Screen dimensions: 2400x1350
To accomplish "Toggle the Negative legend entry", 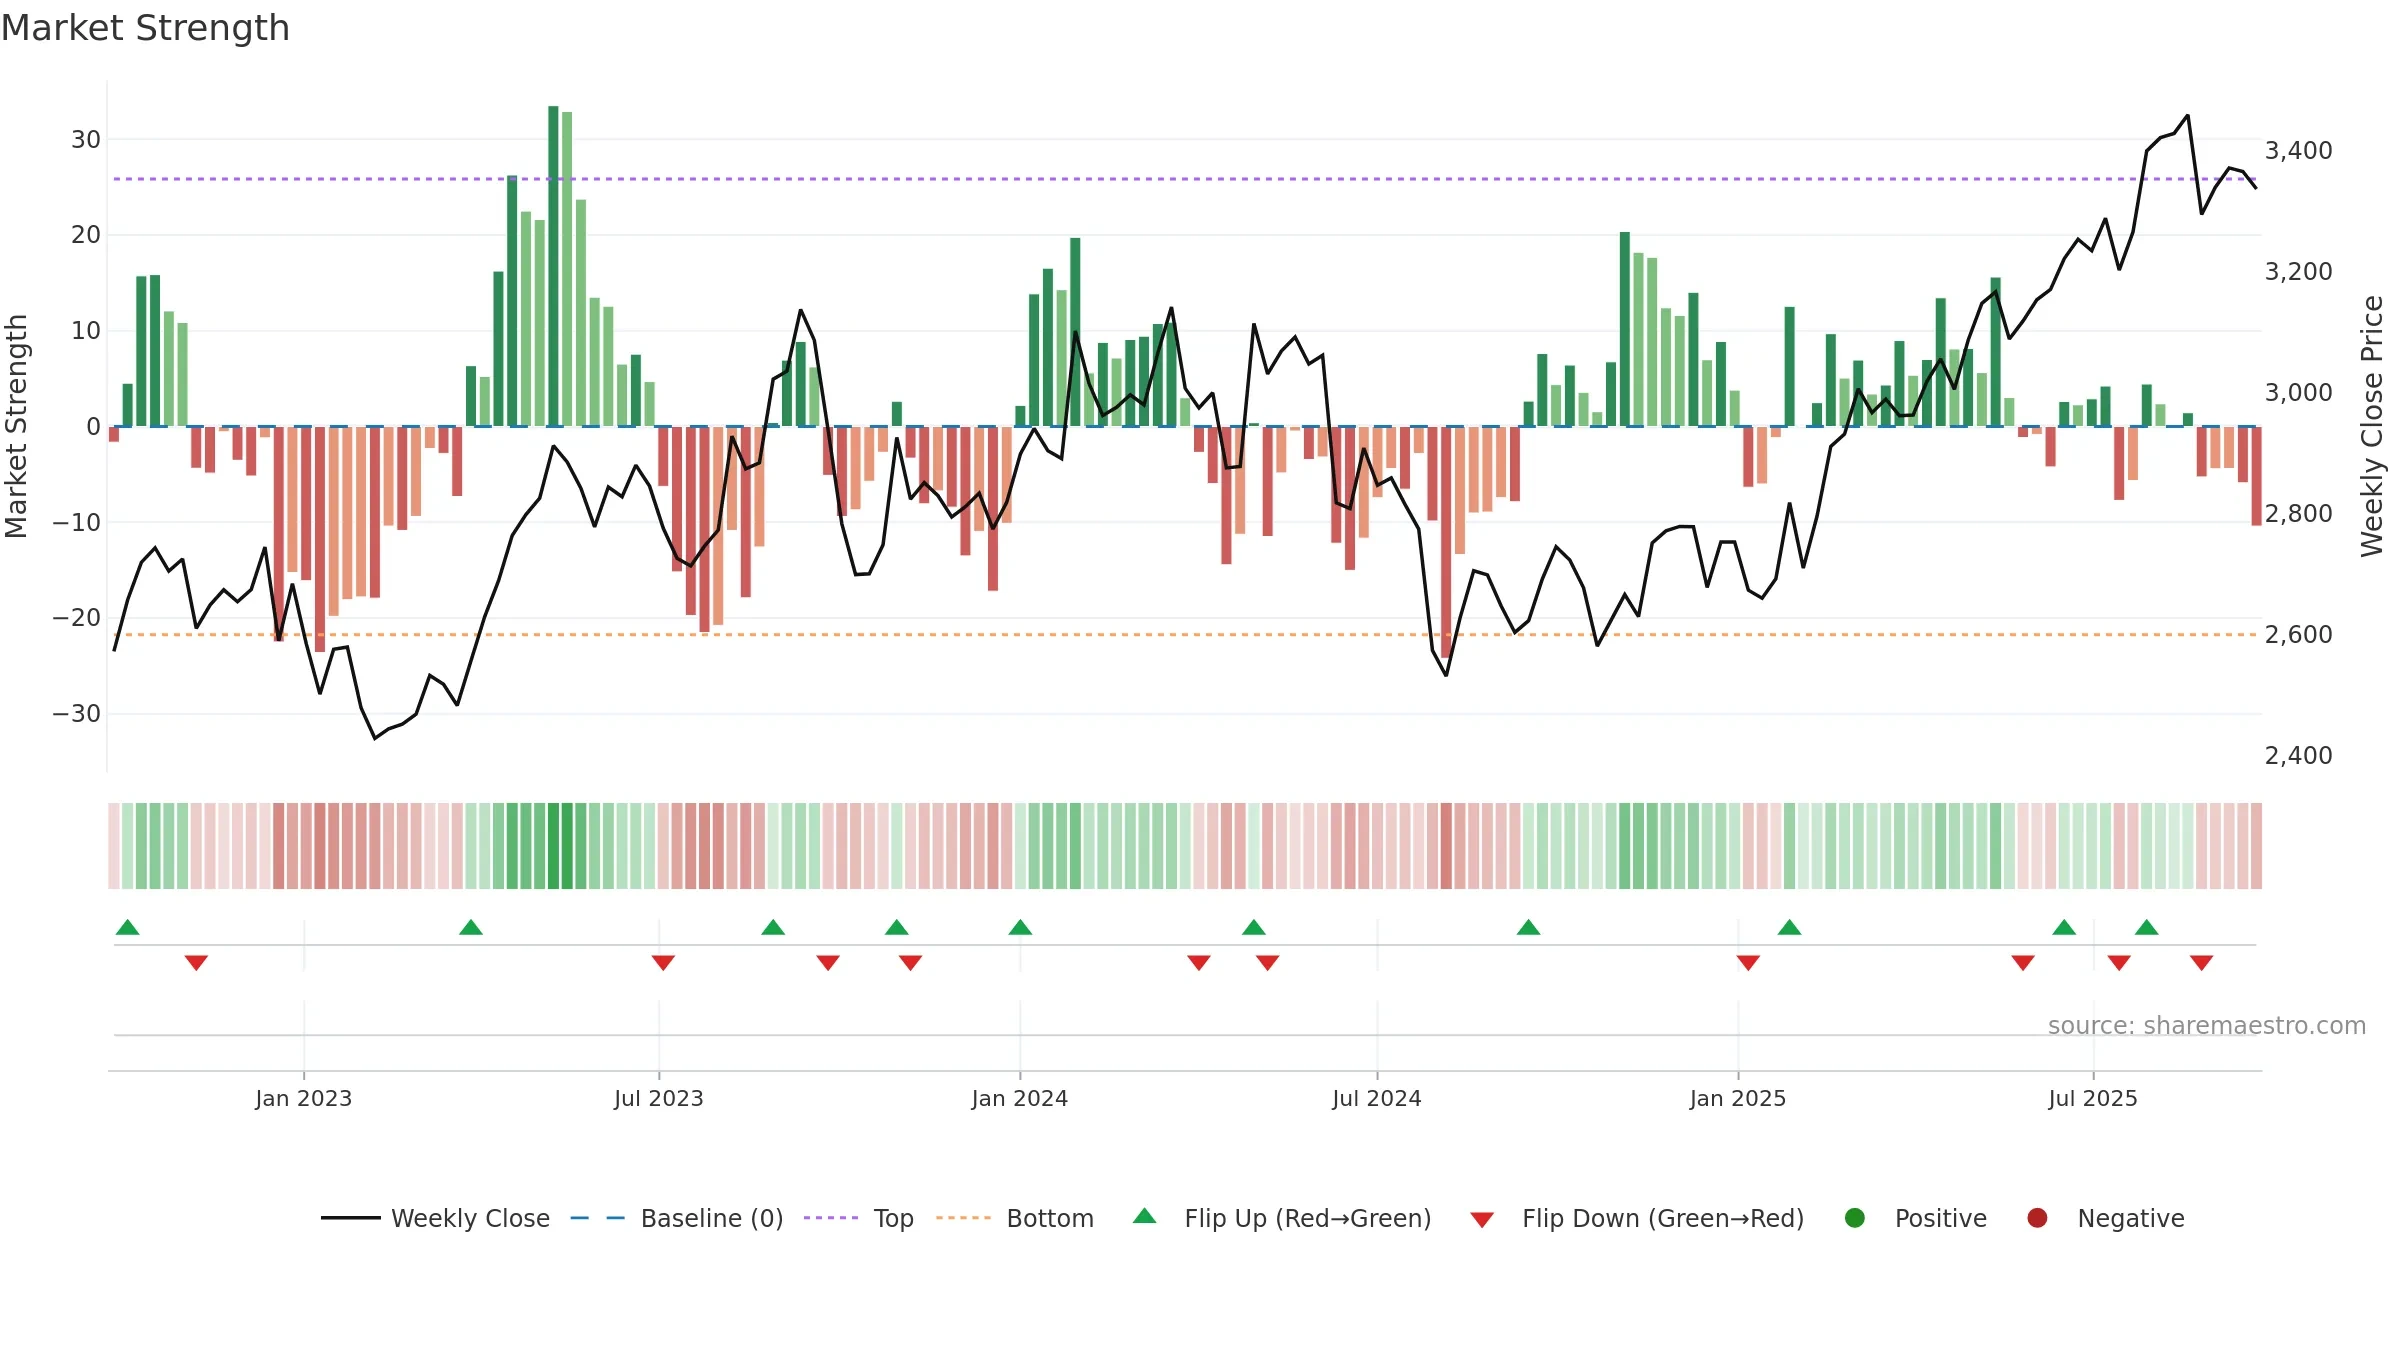I will click(2105, 1218).
